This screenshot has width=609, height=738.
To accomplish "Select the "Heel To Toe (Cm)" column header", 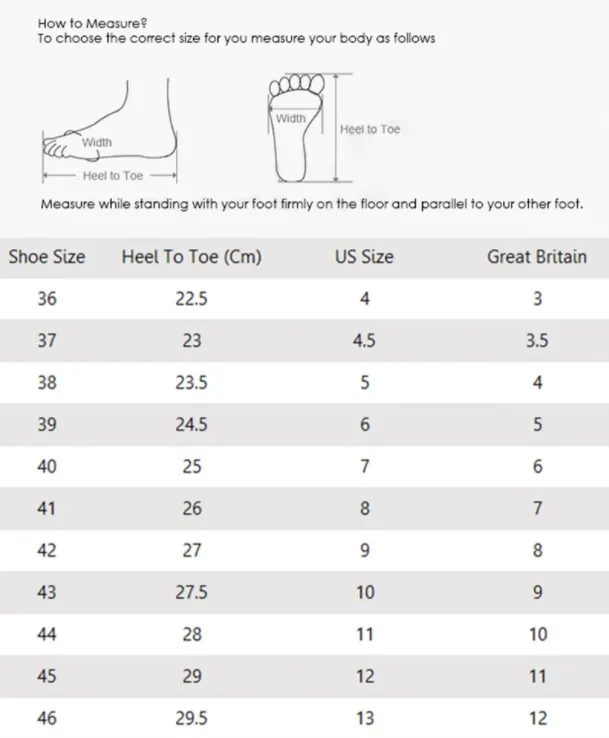I will (x=191, y=257).
